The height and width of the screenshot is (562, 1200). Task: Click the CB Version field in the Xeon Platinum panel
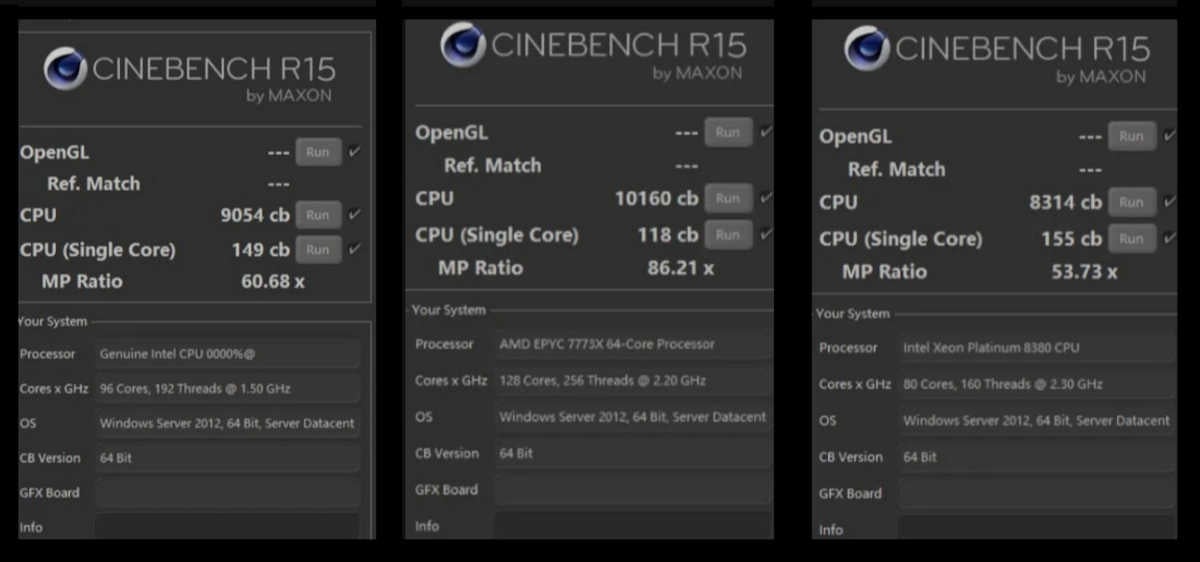[1036, 457]
